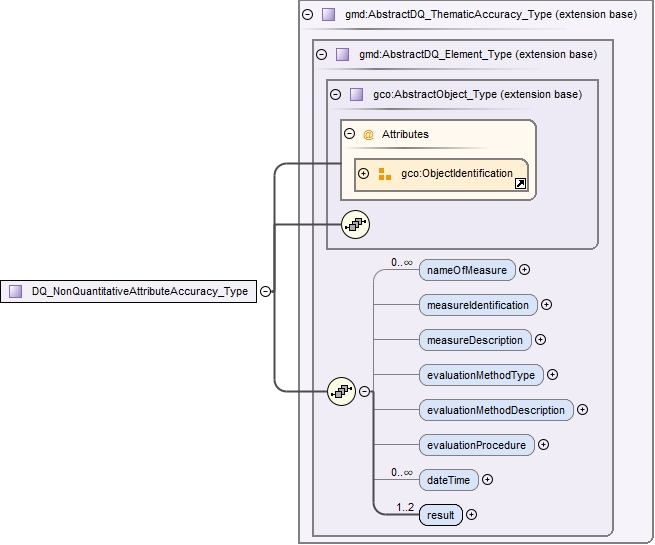Click the gco:AbstractObject_Type type icon
This screenshot has height=545, width=655.
[356, 94]
